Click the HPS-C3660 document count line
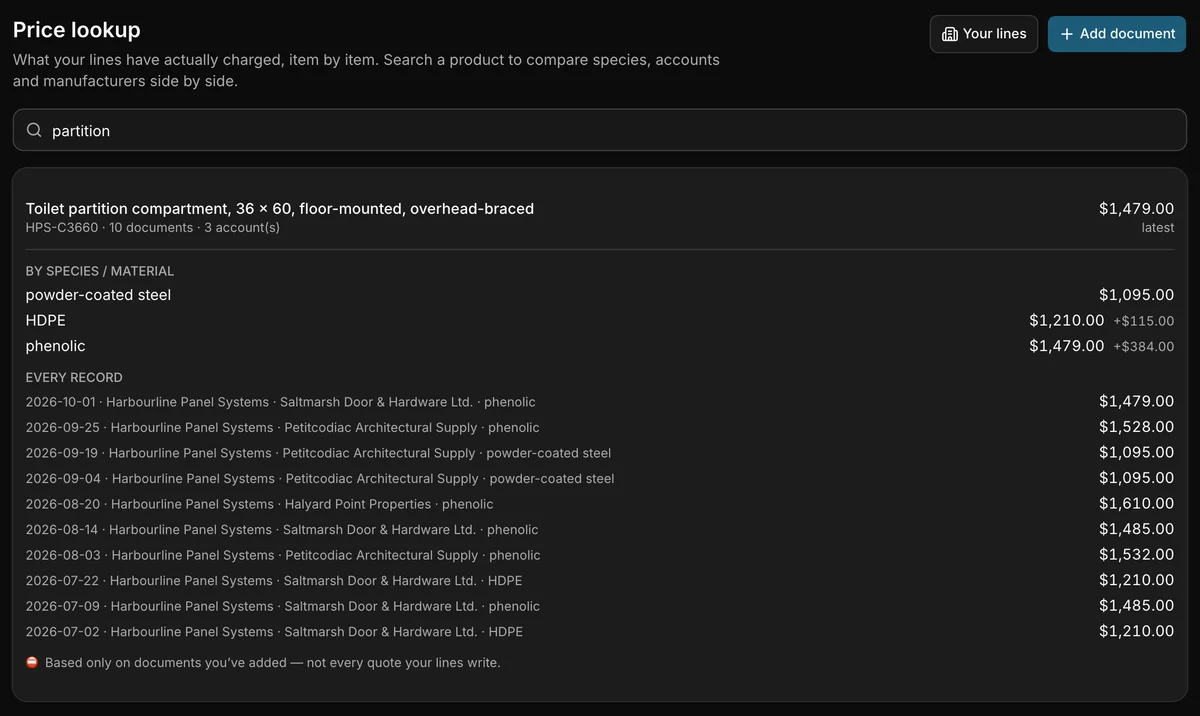 [x=153, y=228]
